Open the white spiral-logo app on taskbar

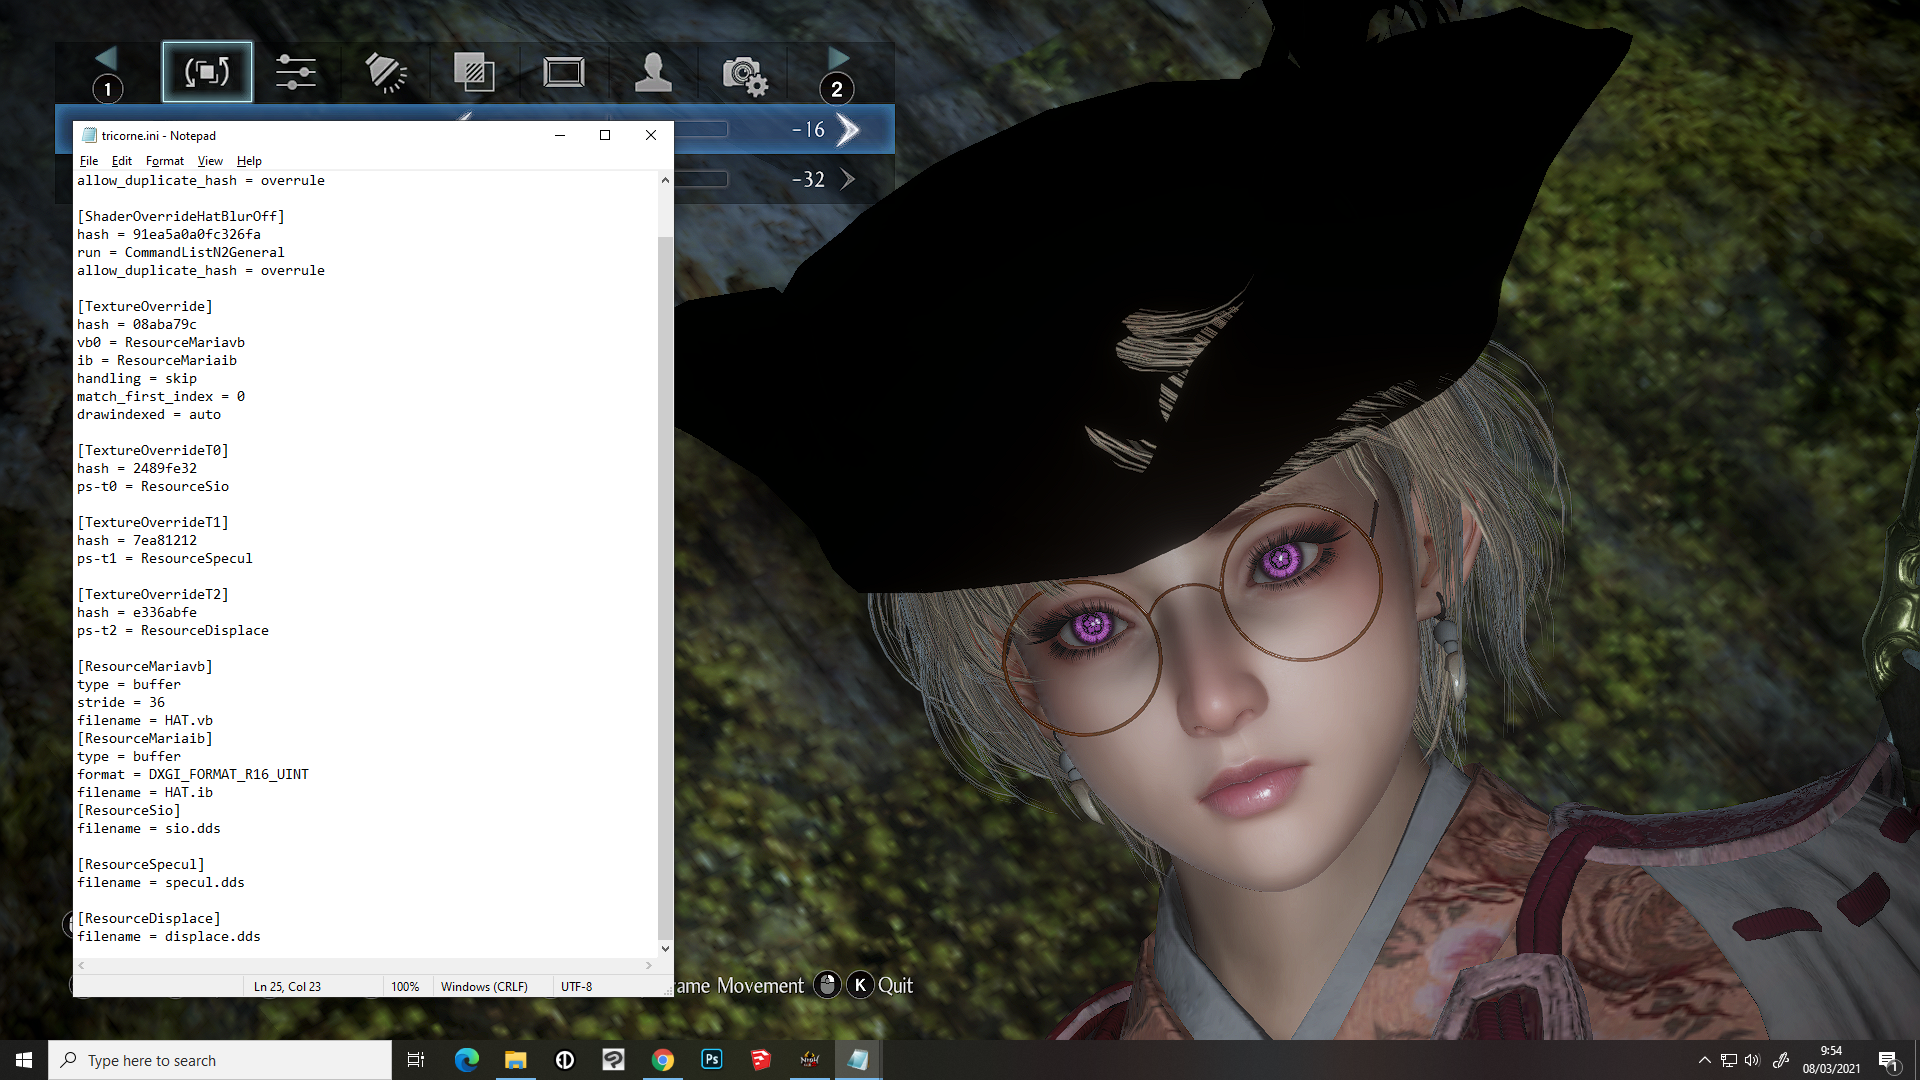pos(614,1060)
